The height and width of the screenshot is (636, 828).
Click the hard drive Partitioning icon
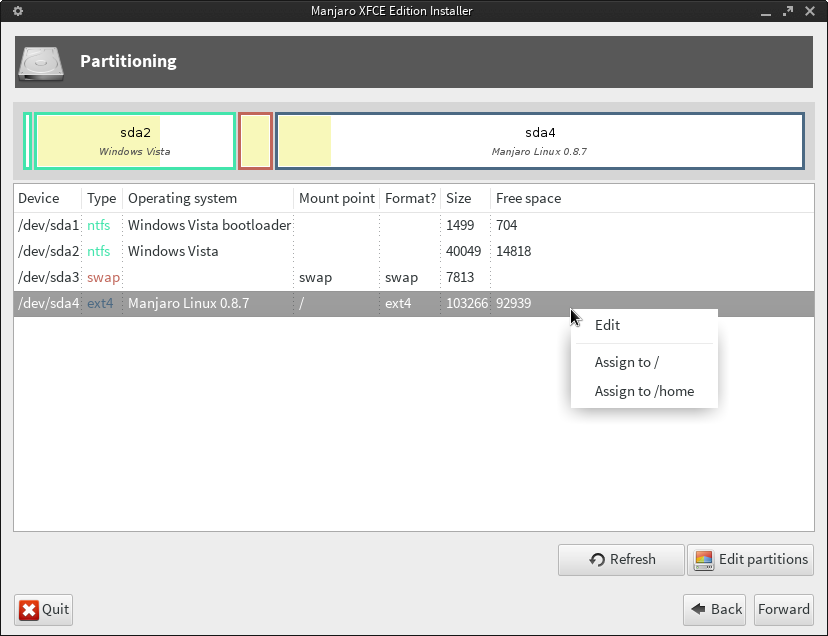[41, 63]
